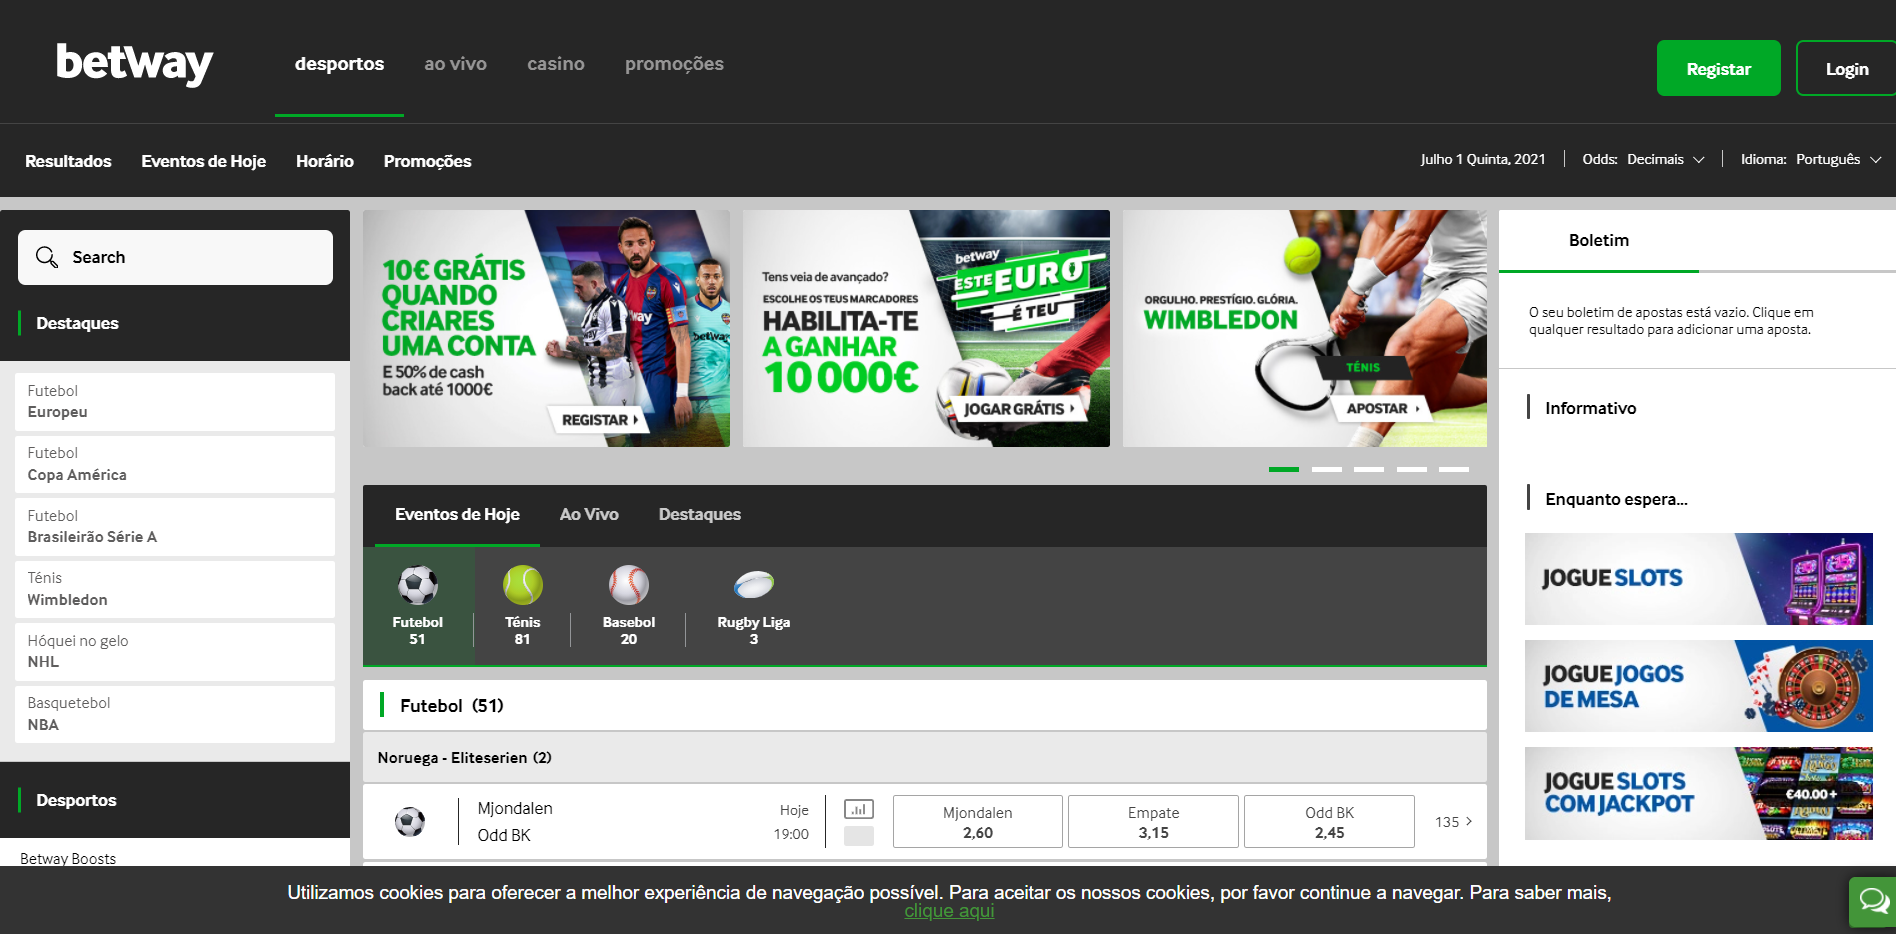The image size is (1896, 934).
Task: Click the Login button
Action: [1846, 68]
